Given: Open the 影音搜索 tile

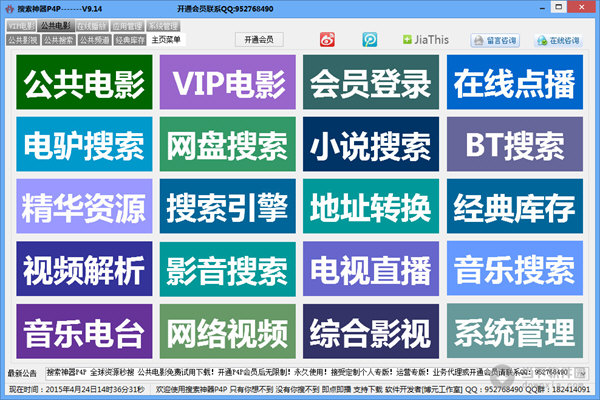Looking at the screenshot, I should coord(228,268).
